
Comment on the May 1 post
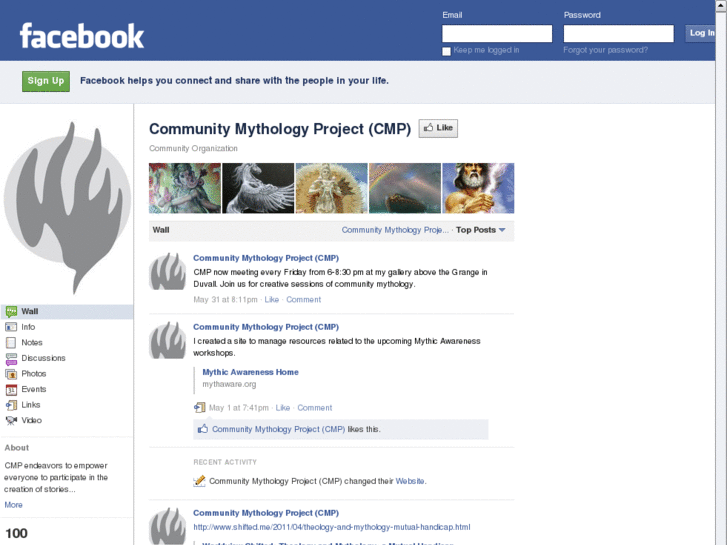coord(314,408)
